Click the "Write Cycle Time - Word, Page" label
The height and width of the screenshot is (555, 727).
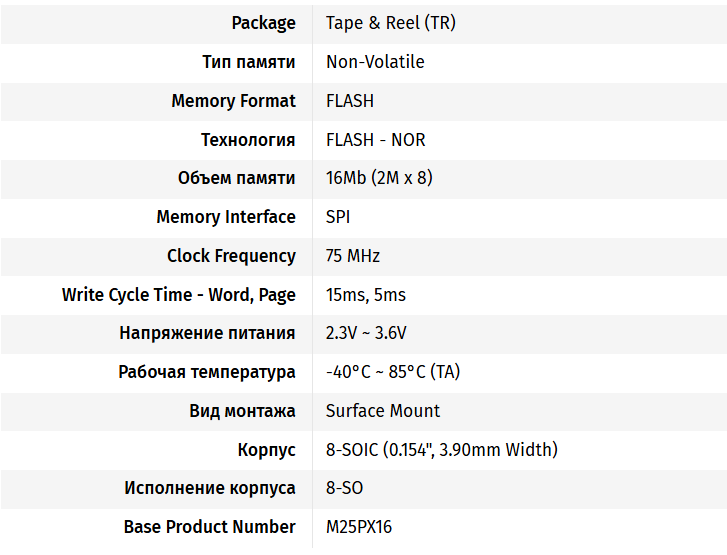178,295
